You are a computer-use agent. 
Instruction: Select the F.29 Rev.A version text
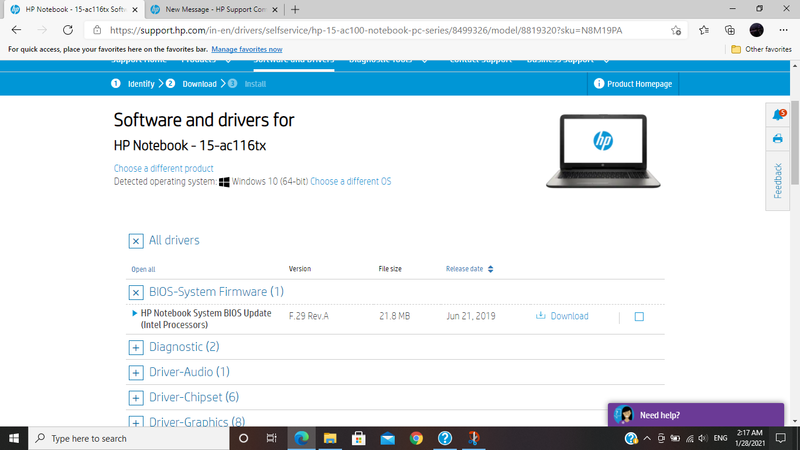click(309, 316)
